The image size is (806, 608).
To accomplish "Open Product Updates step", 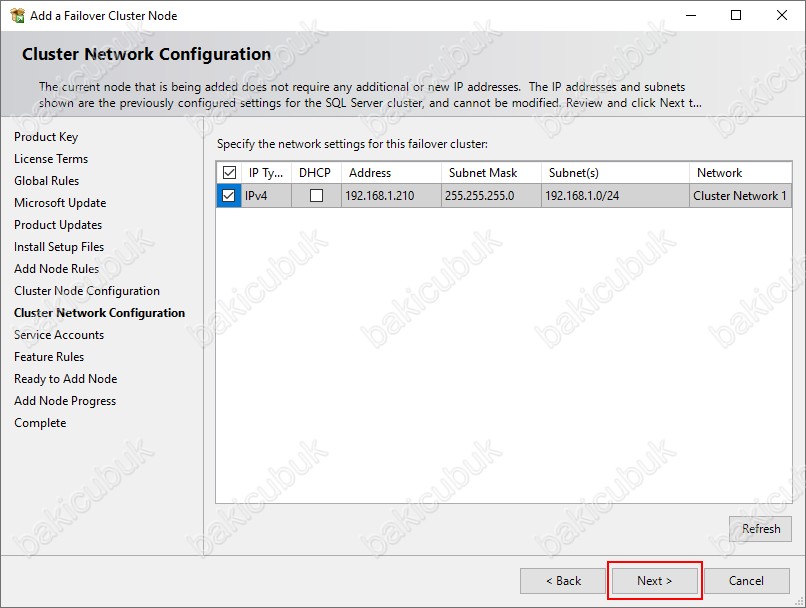I will [x=58, y=225].
